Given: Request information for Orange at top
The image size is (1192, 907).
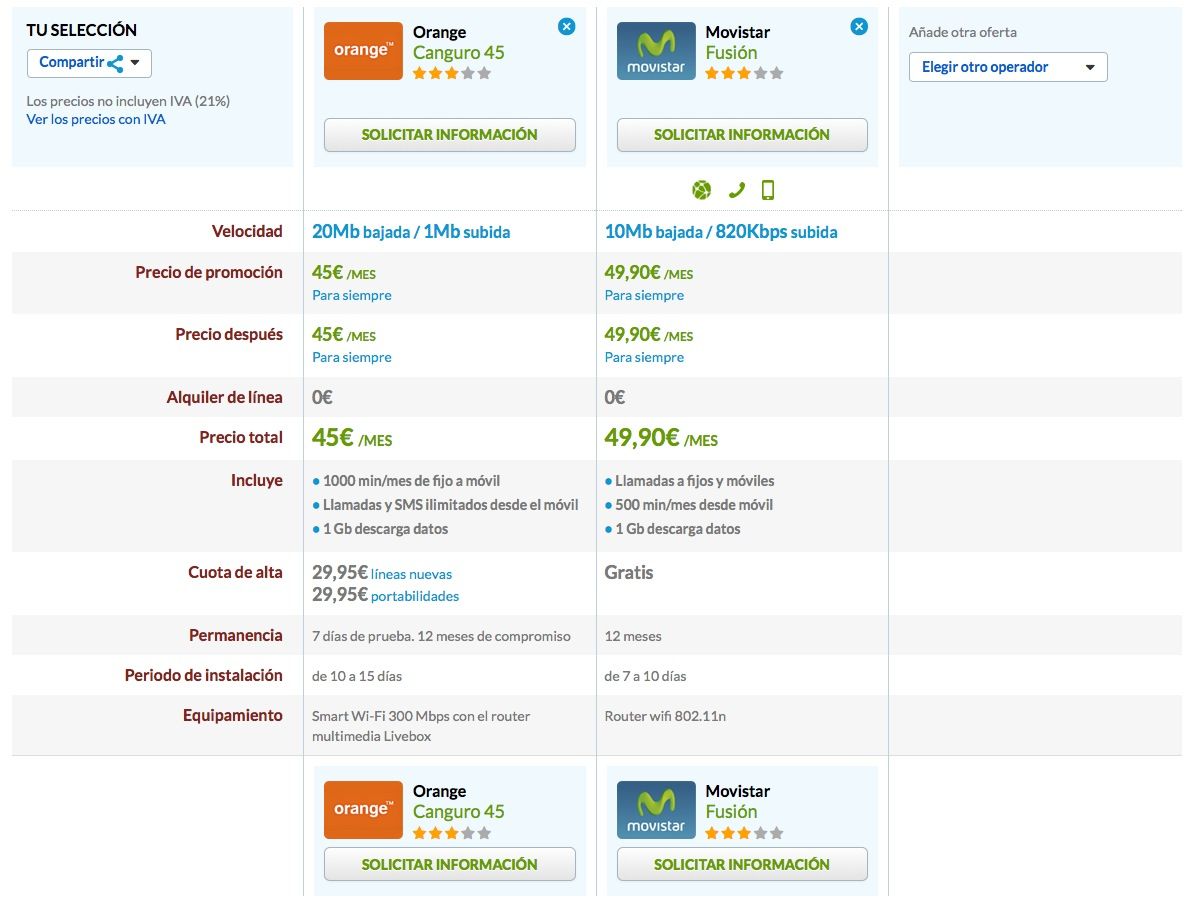Looking at the screenshot, I should (x=450, y=135).
